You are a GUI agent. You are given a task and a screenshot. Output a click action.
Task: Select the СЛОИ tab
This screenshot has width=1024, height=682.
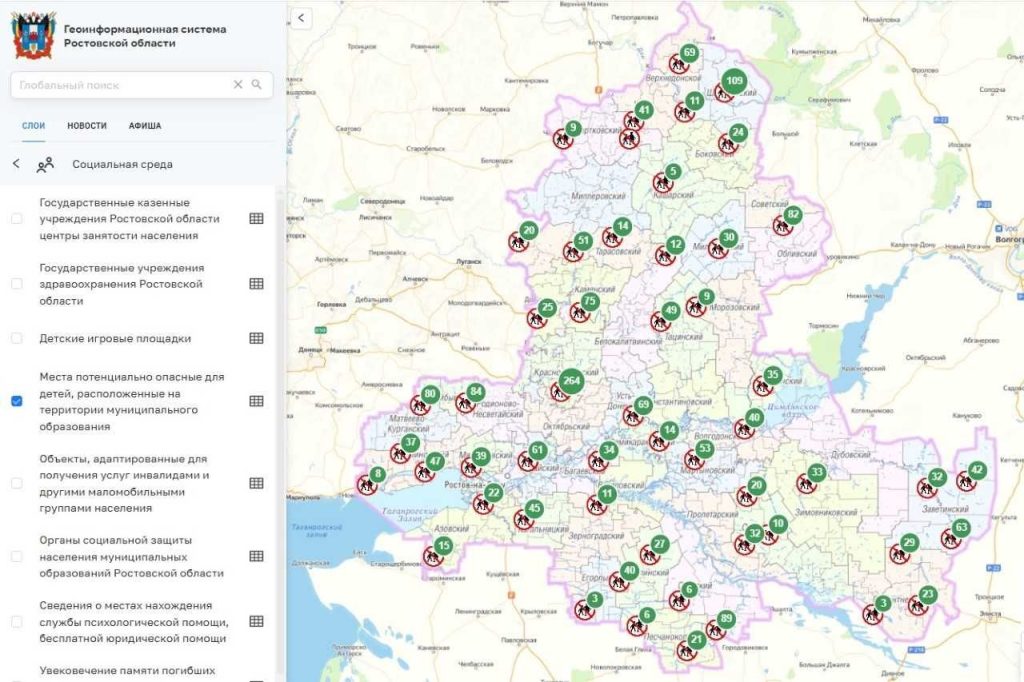[x=33, y=125]
